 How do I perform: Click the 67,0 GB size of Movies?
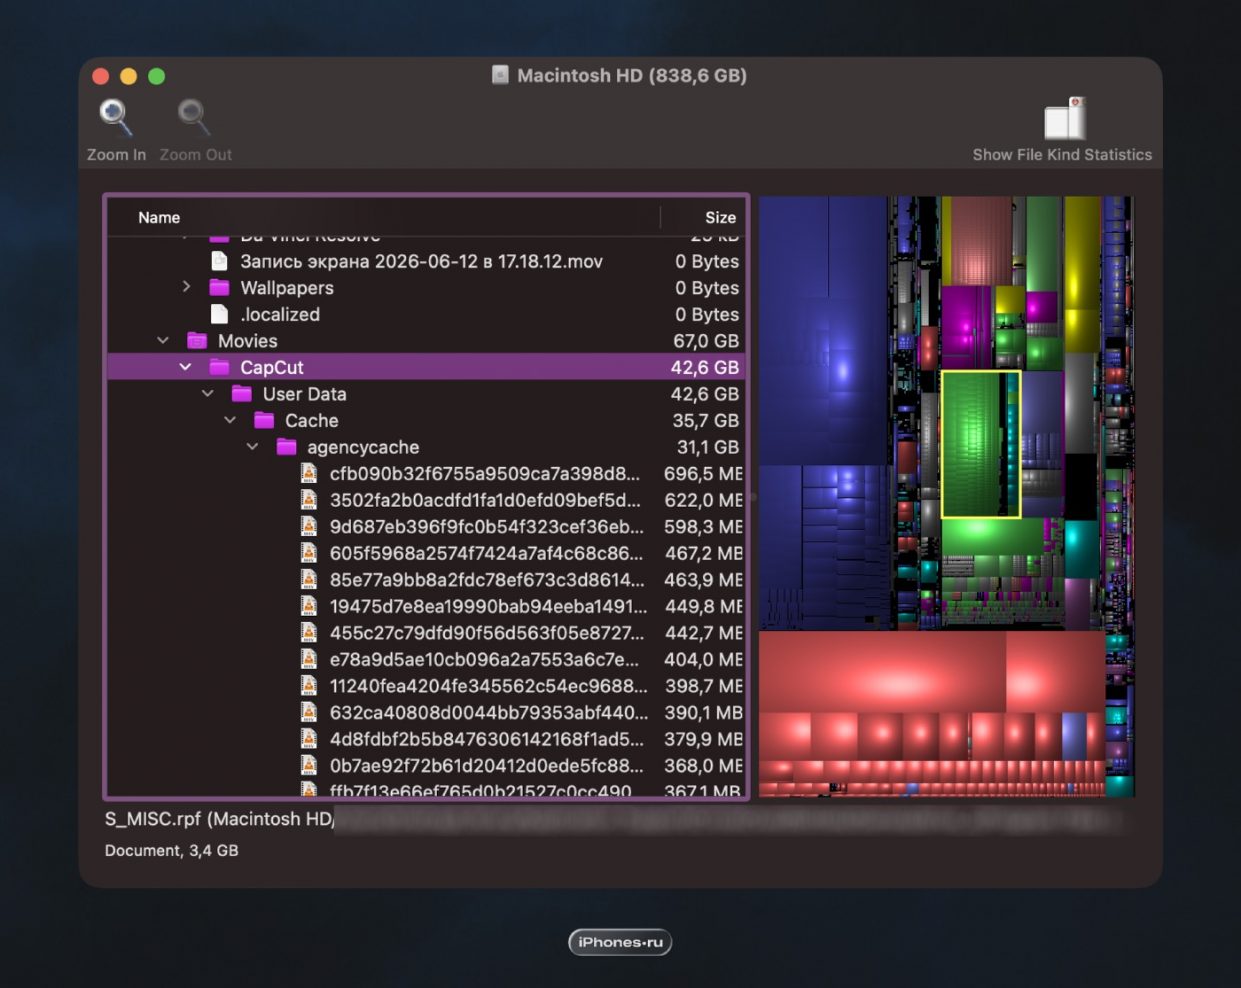pos(706,341)
